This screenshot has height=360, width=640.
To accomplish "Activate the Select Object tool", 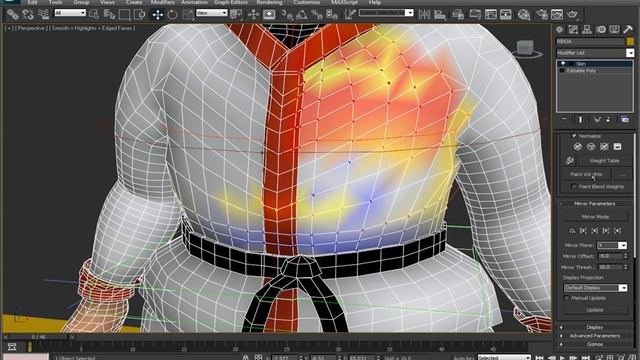I will pos(94,15).
